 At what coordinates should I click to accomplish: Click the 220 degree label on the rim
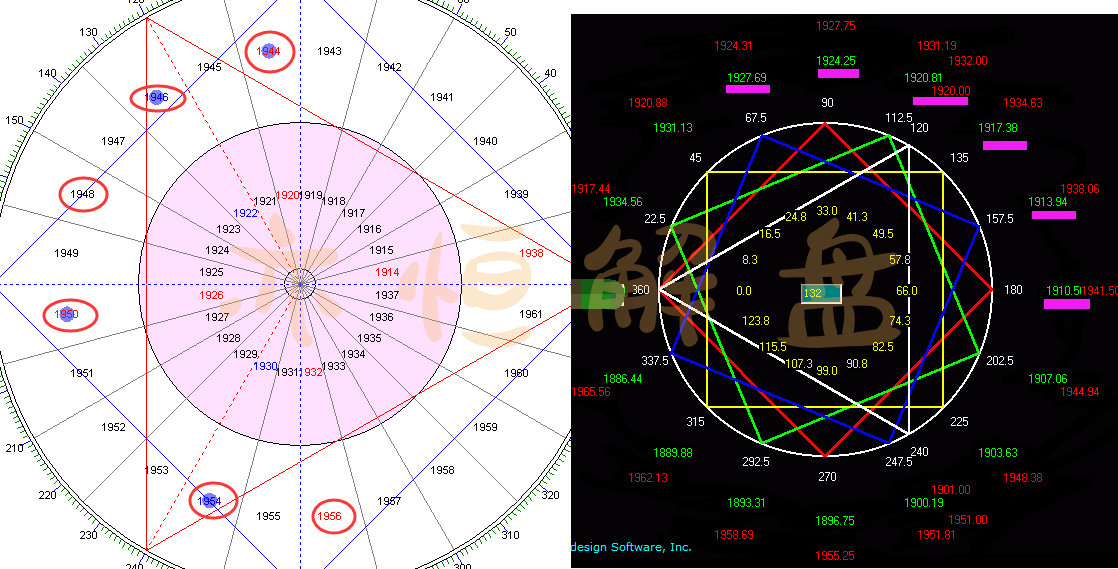pyautogui.click(x=48, y=496)
